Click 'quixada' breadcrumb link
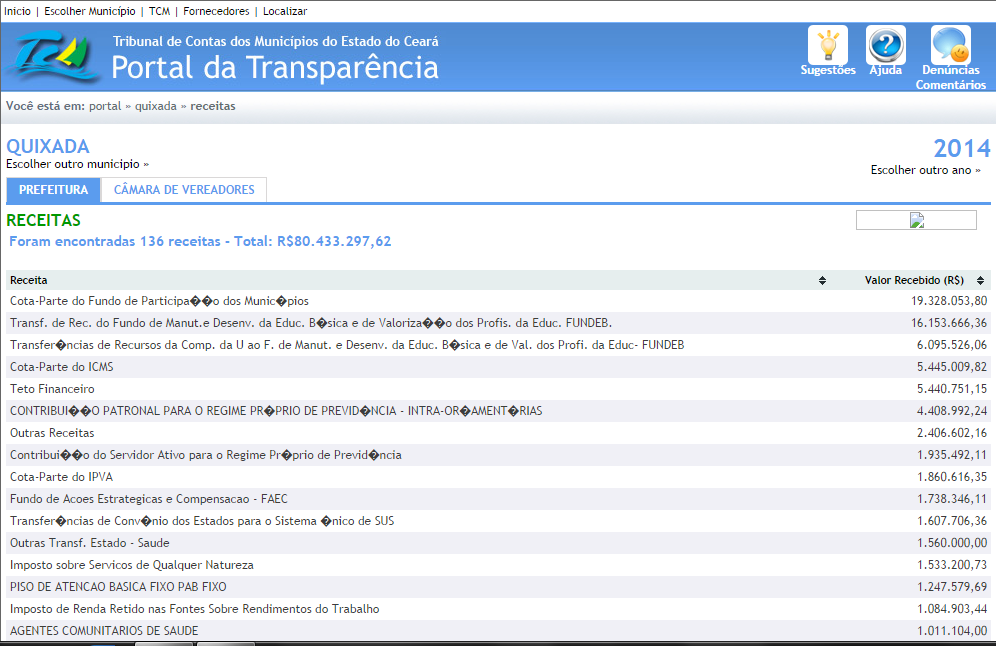This screenshot has height=646, width=996. (x=156, y=106)
